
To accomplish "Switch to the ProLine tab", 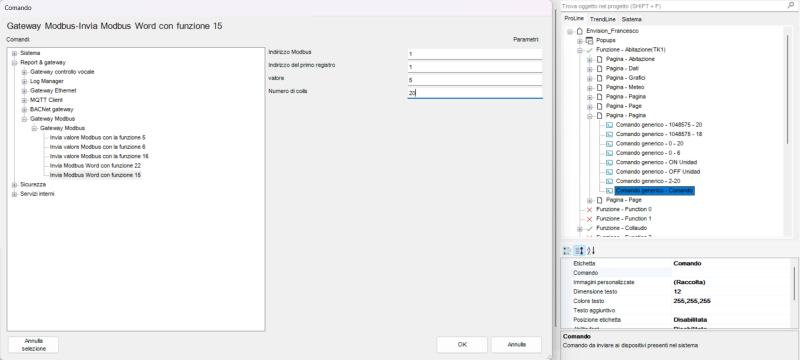I will coord(574,19).
